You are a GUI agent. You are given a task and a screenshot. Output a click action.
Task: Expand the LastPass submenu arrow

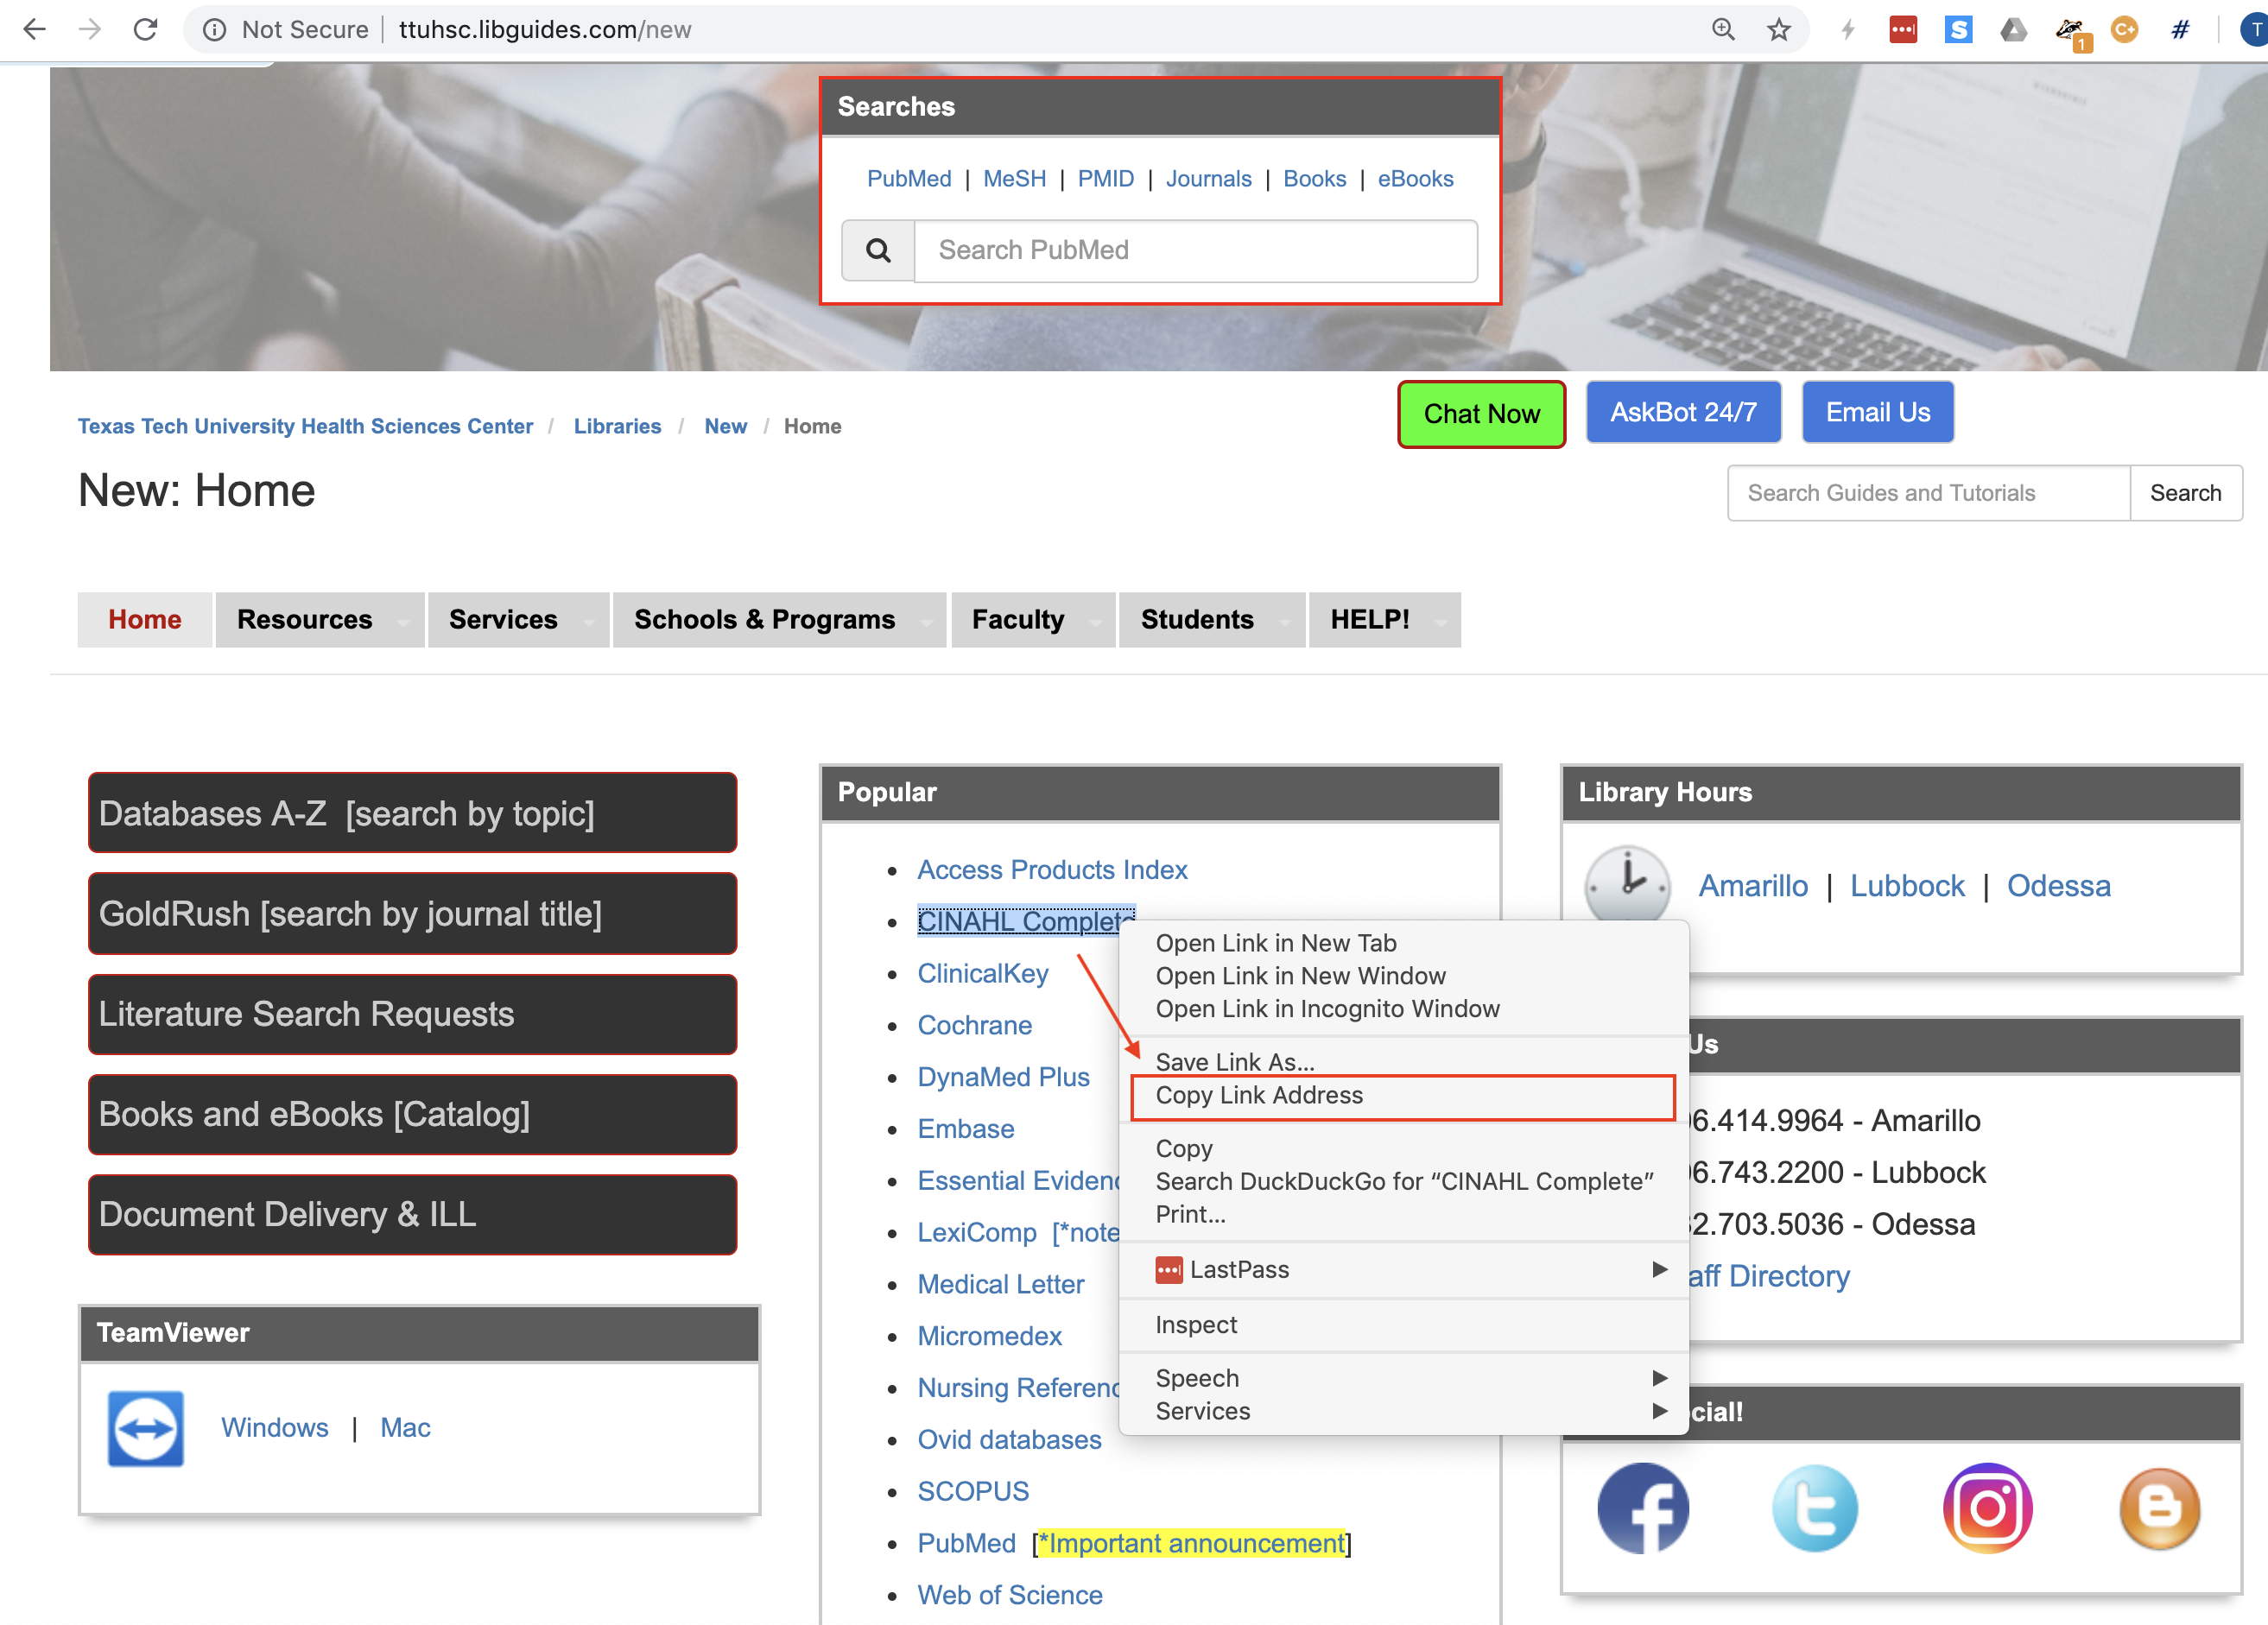coord(1660,1269)
